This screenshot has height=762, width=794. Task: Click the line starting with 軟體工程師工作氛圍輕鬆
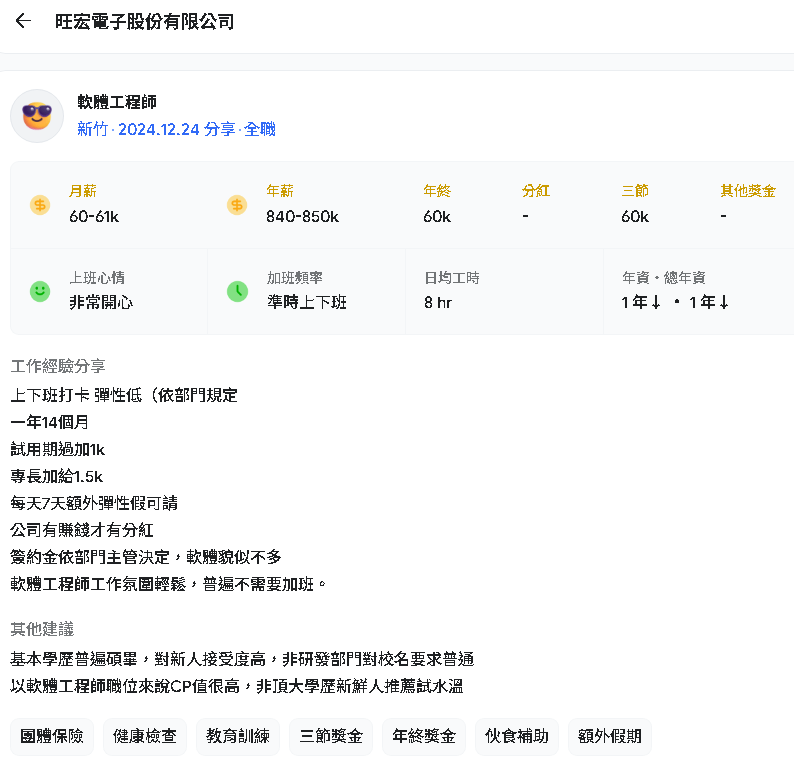coord(168,584)
